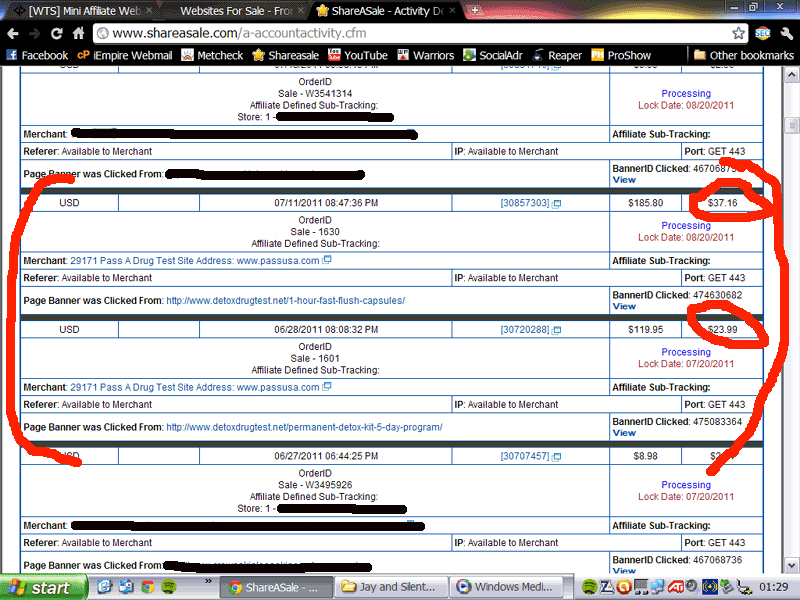This screenshot has width=800, height=600.
Task: Open the ProShow bookmark
Action: coord(621,55)
